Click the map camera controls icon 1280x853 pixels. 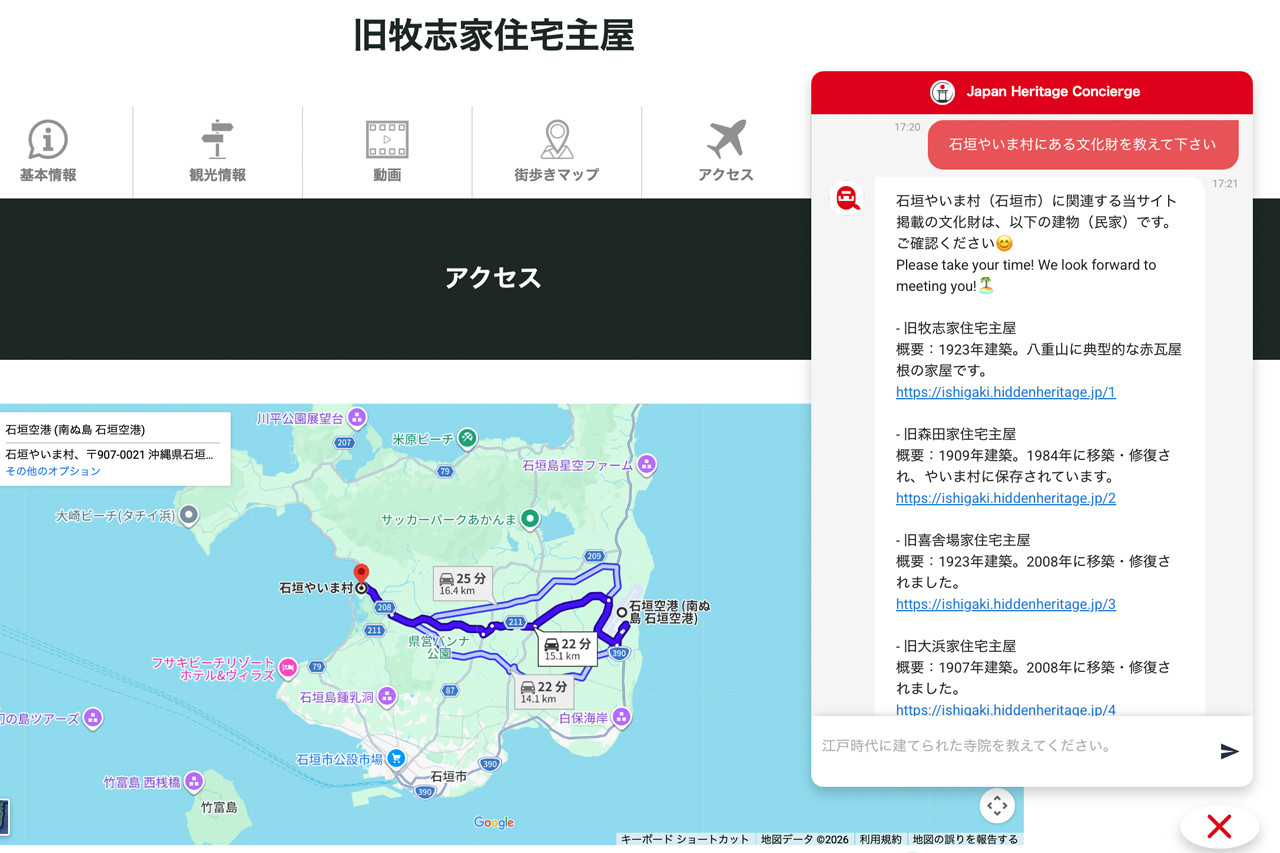tap(996, 805)
